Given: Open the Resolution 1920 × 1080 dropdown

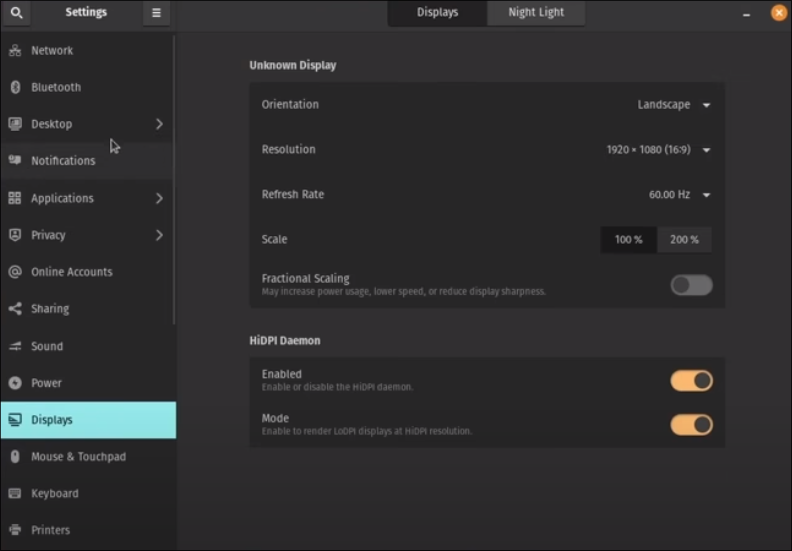Looking at the screenshot, I should tap(658, 149).
